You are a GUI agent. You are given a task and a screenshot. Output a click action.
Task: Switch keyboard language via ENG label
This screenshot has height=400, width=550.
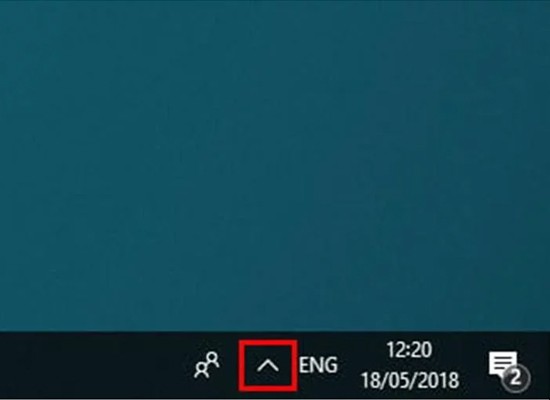[x=318, y=365]
